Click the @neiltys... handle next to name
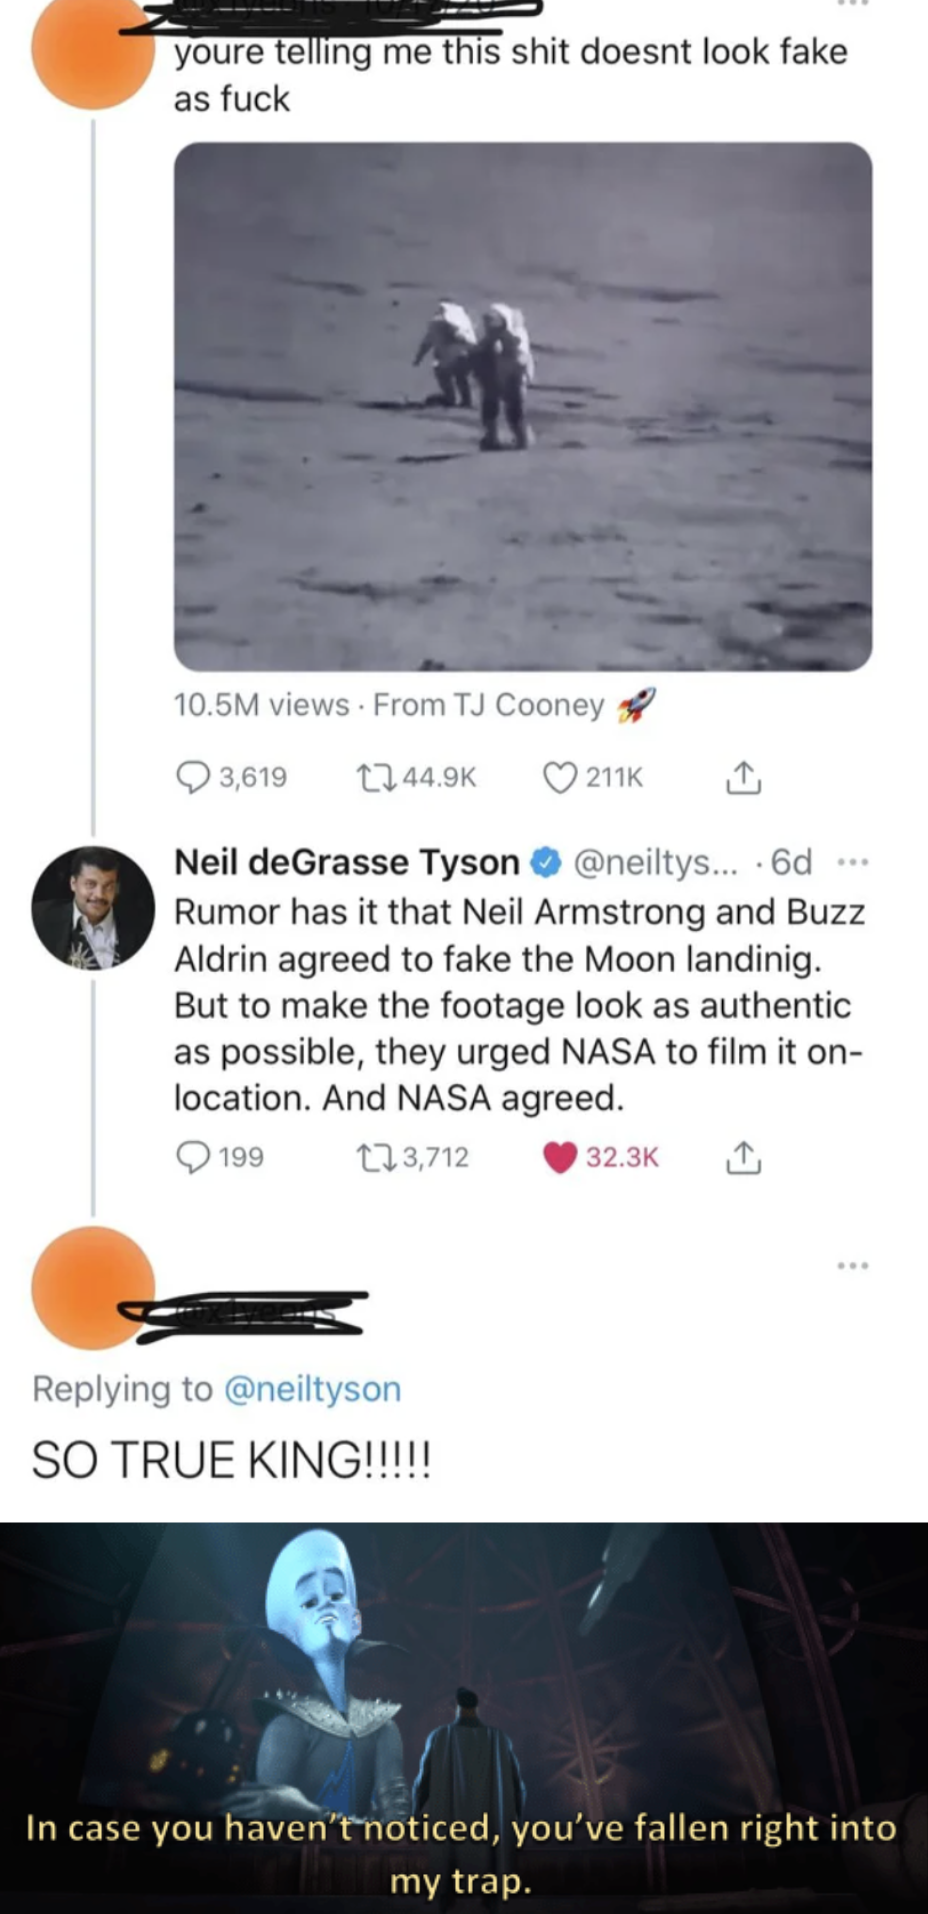 (x=655, y=862)
